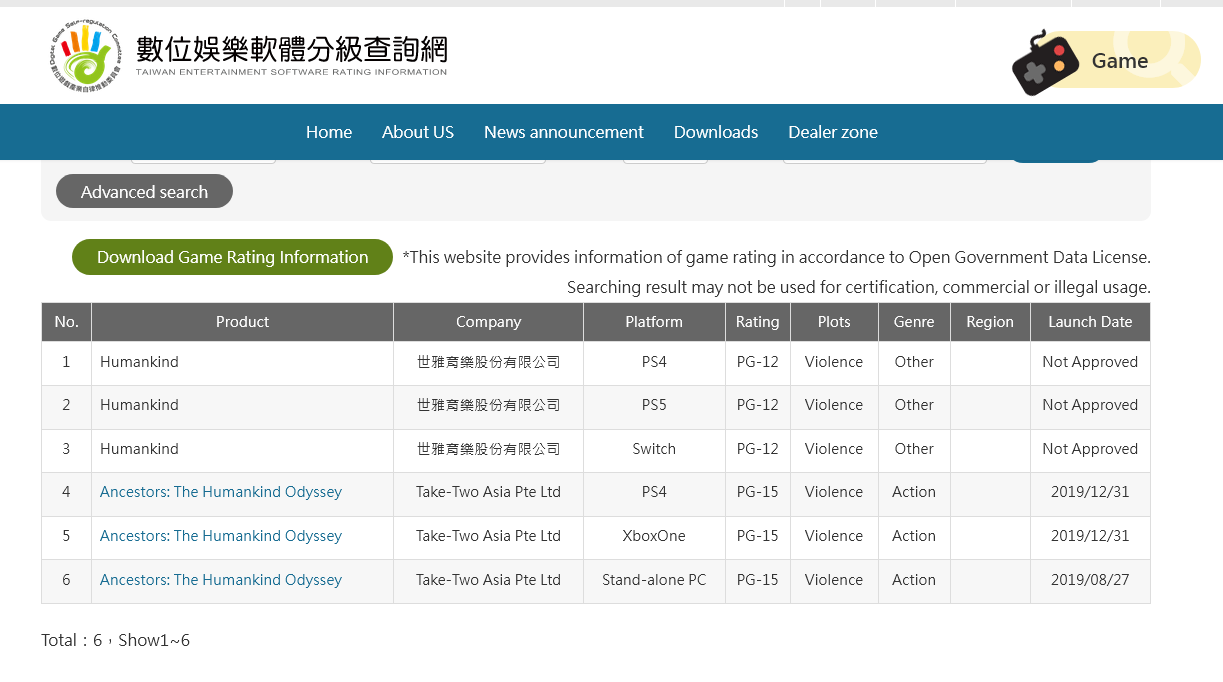Select the Humankind Switch row product cell
1223x682 pixels.
140,449
